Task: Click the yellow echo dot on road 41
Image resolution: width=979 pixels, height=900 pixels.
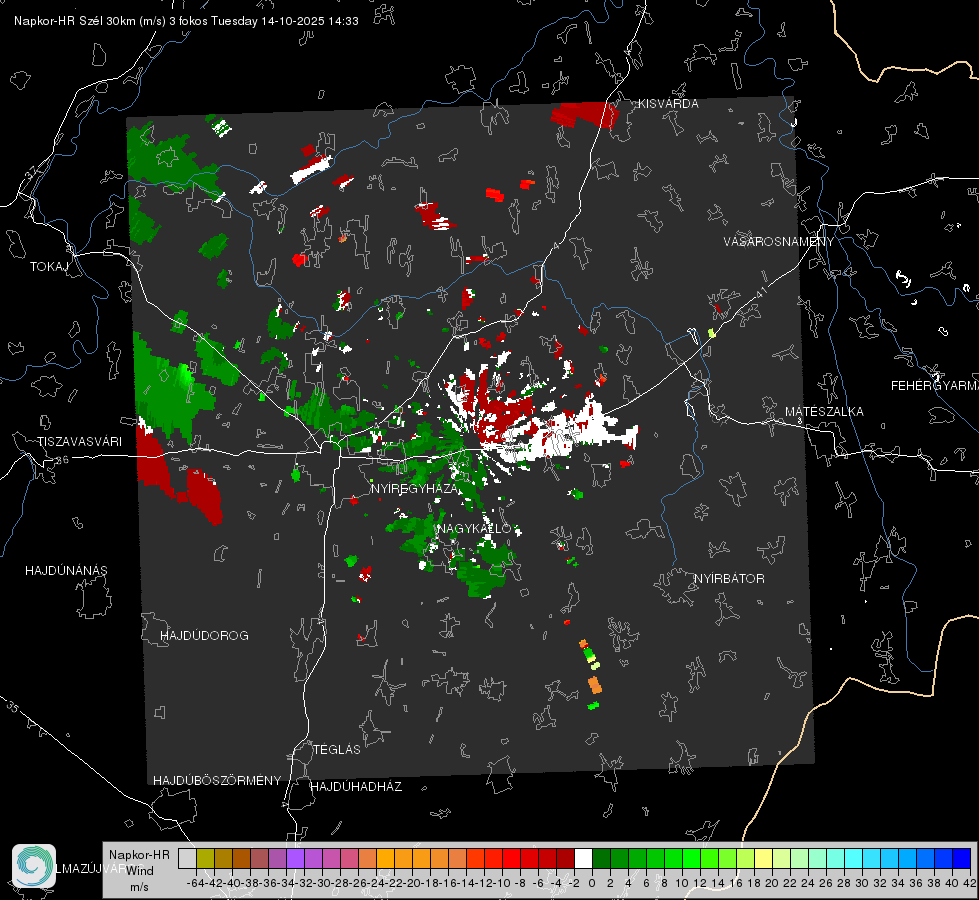Action: [x=711, y=334]
